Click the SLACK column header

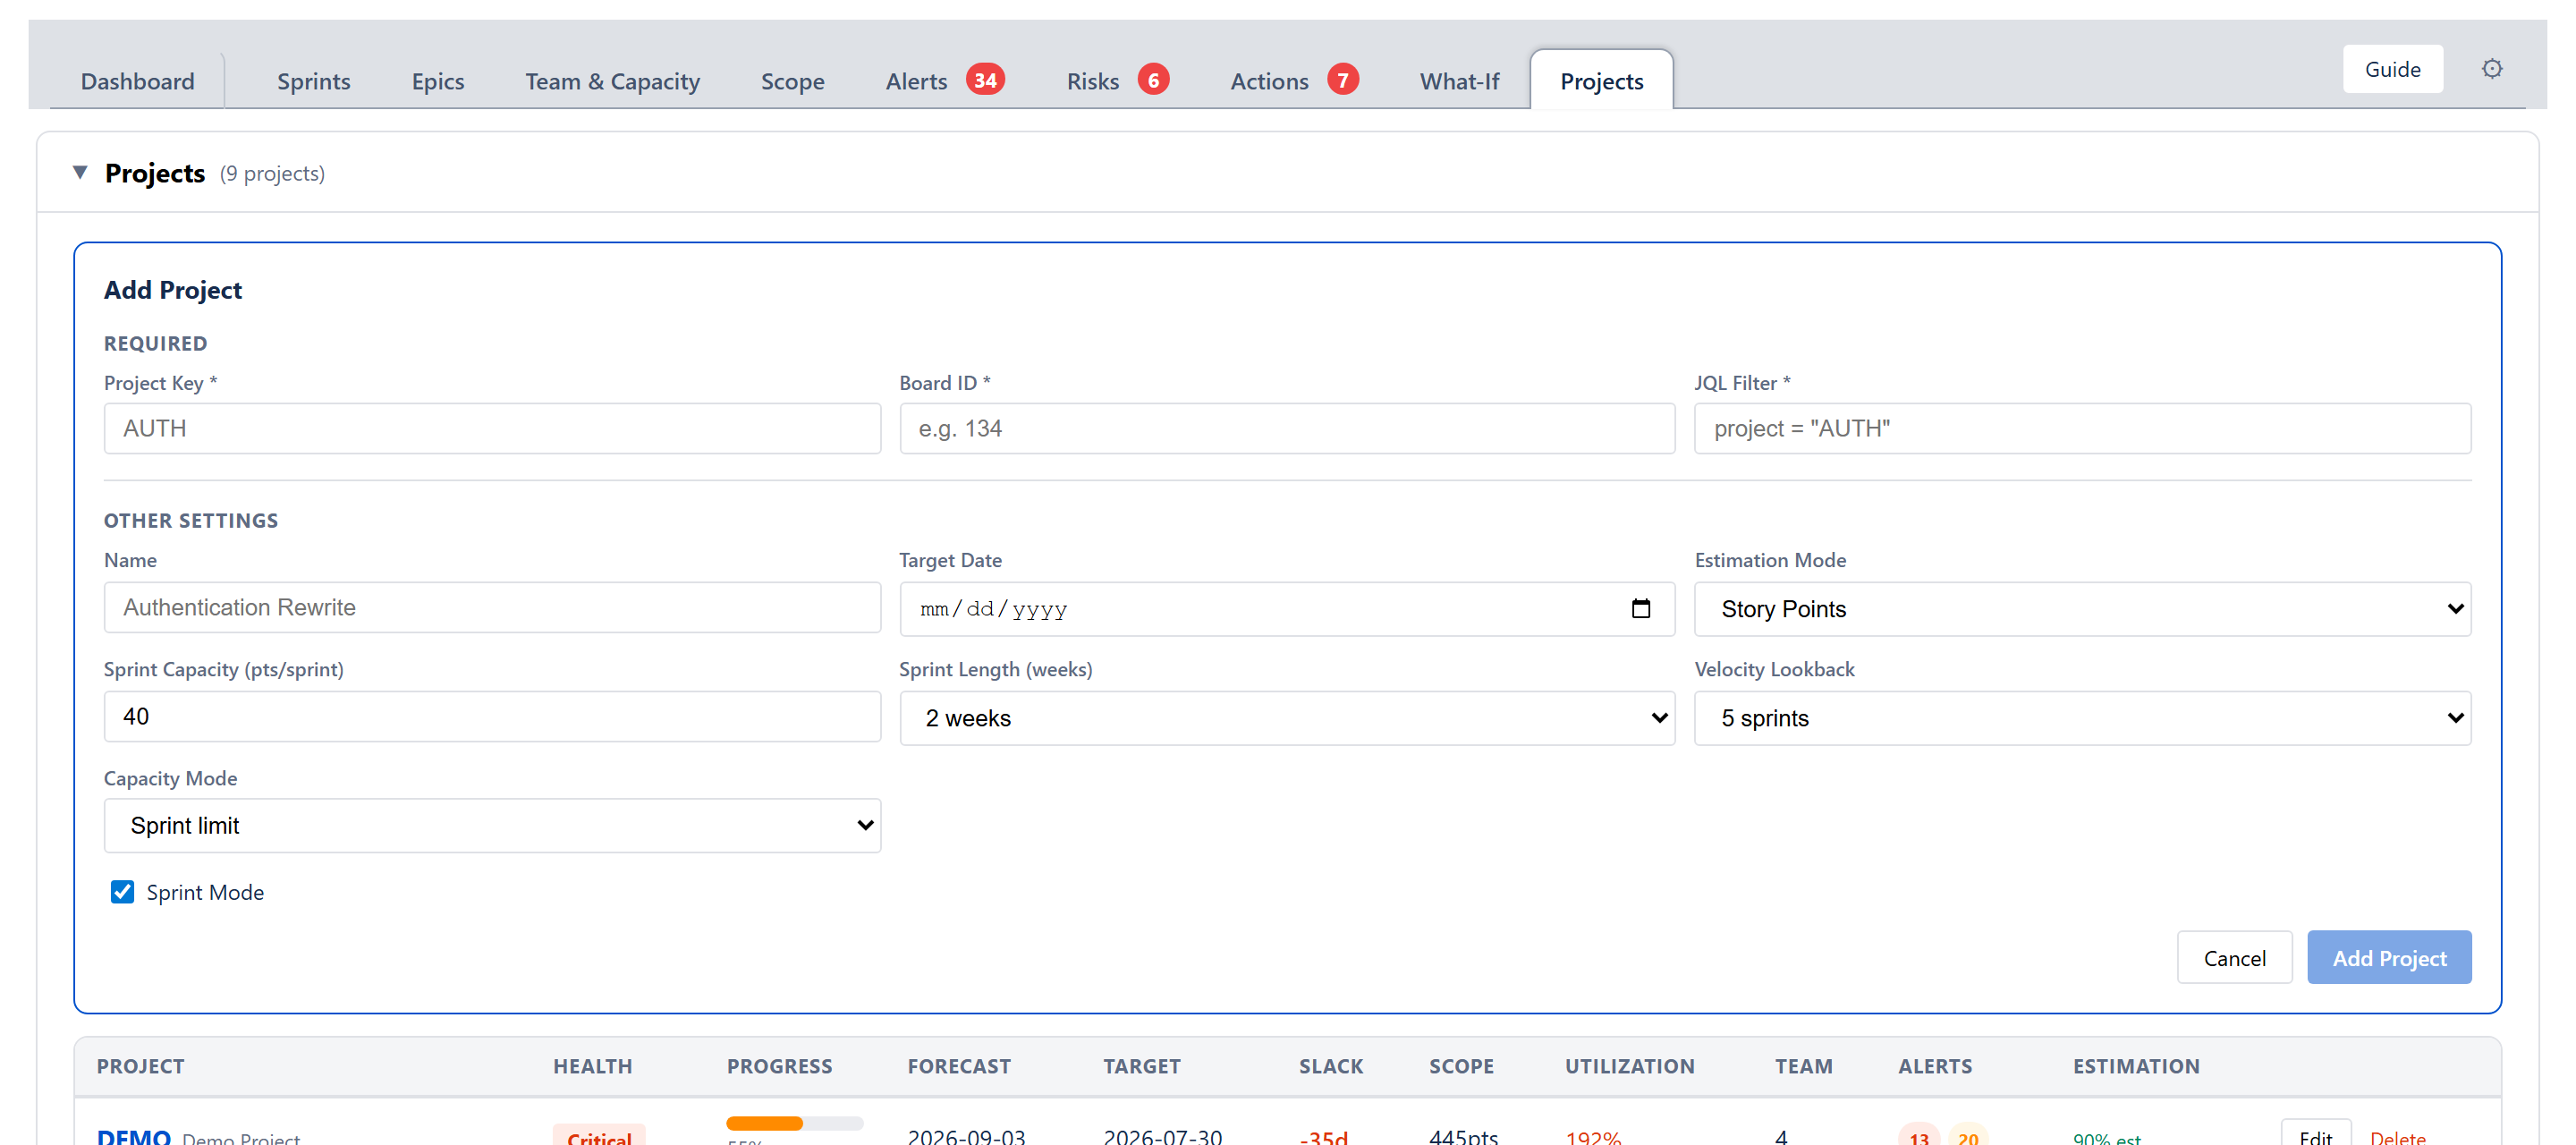pos(1331,1065)
